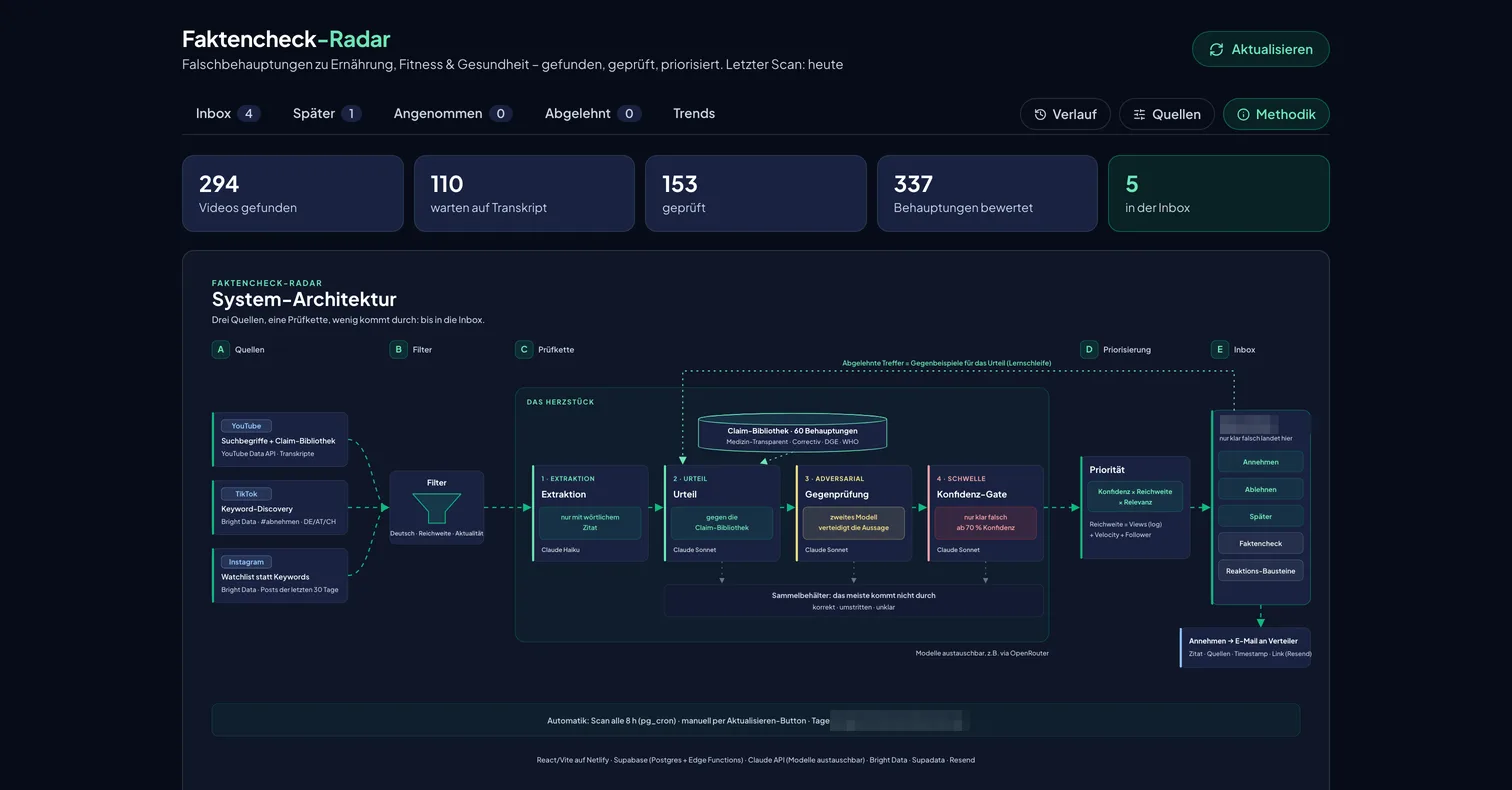Click the 153 geprüft stat card
Viewport: 1512px width, 790px height.
(x=755, y=193)
